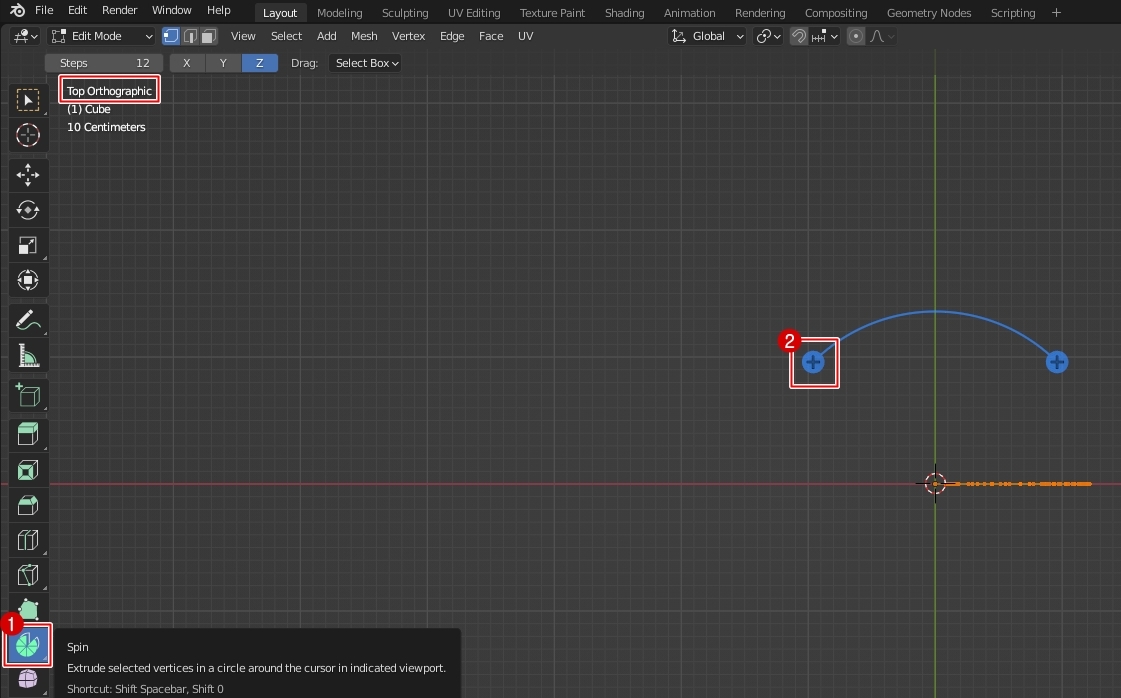This screenshot has width=1121, height=698.
Task: Switch to the Sculpting workspace tab
Action: 405,13
